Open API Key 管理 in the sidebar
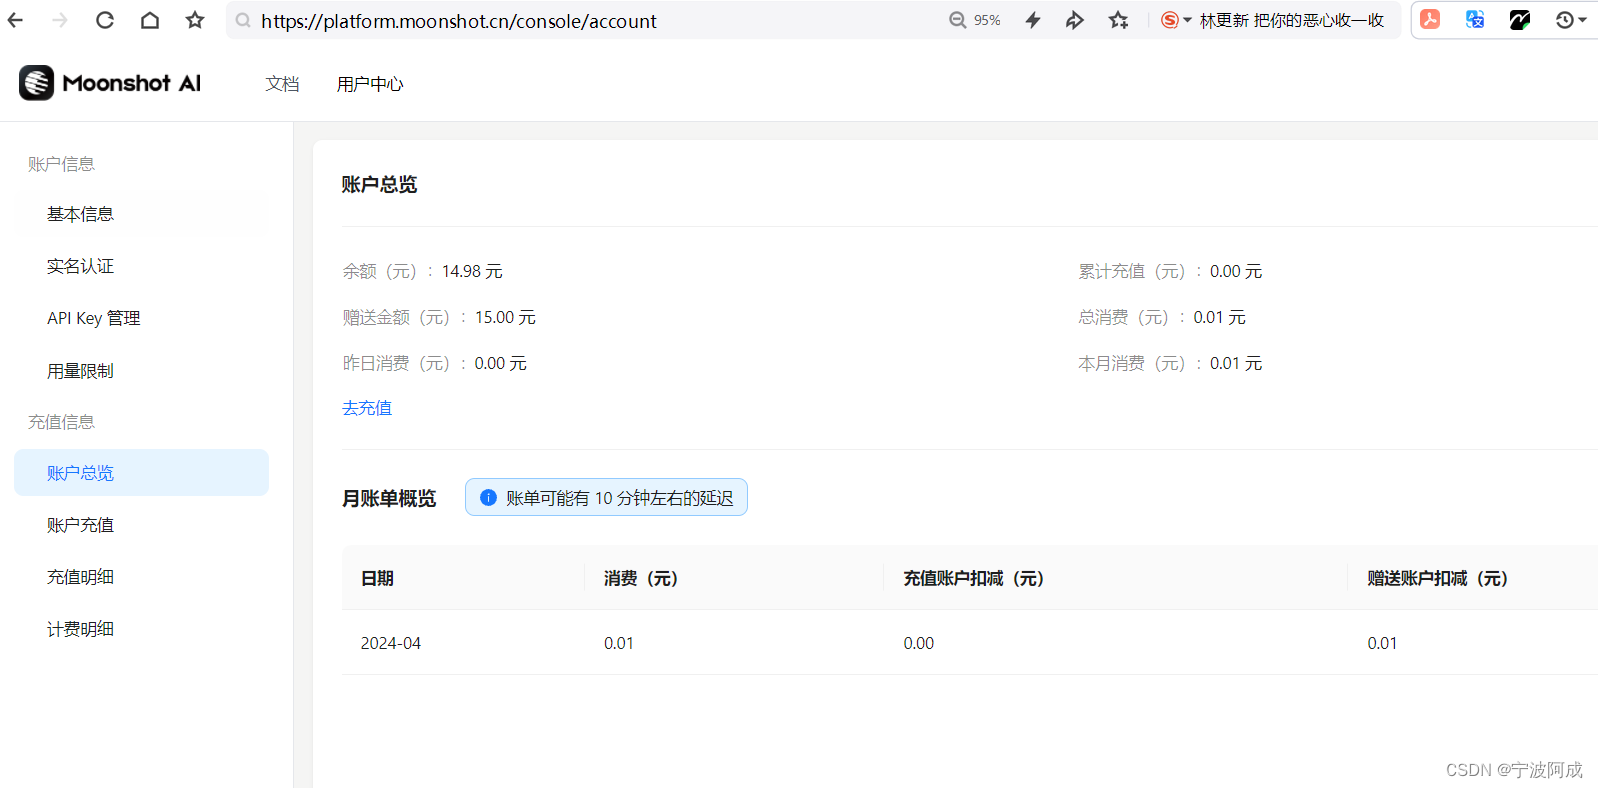Screen dimensions: 1598x788 point(141,318)
